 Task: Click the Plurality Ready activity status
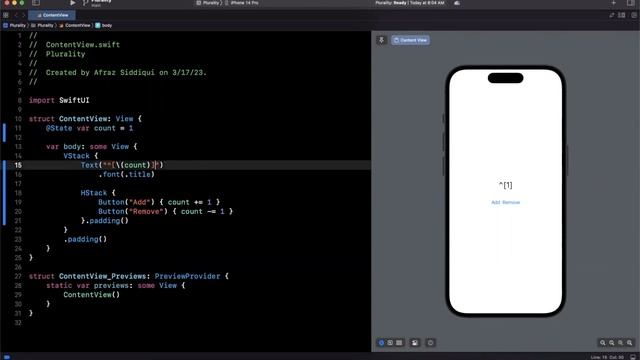[410, 3]
